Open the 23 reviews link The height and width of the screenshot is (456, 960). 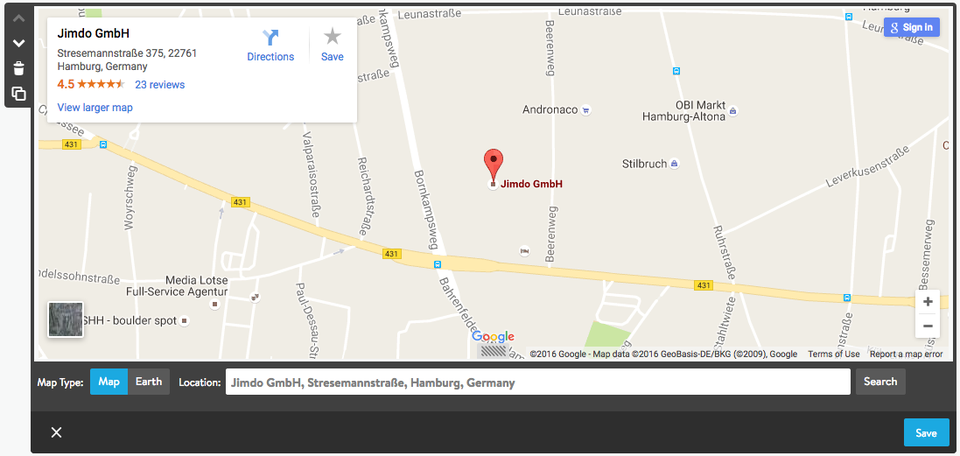click(160, 84)
